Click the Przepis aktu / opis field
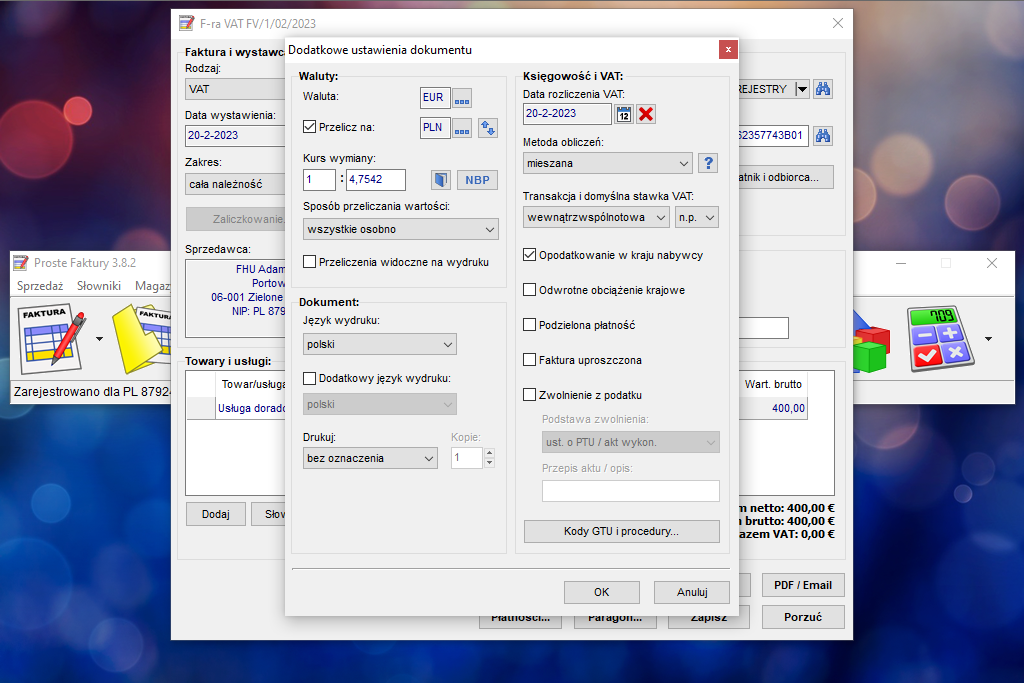This screenshot has height=683, width=1024. coord(630,491)
